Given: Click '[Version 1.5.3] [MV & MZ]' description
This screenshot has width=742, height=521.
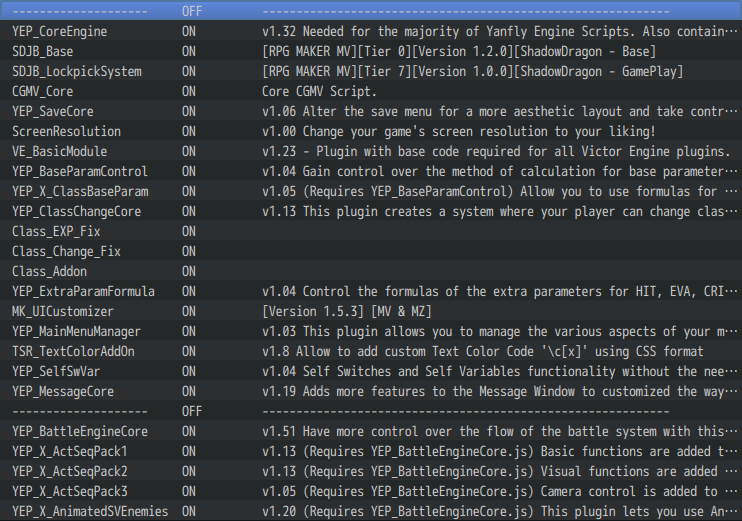Looking at the screenshot, I should pos(347,311).
